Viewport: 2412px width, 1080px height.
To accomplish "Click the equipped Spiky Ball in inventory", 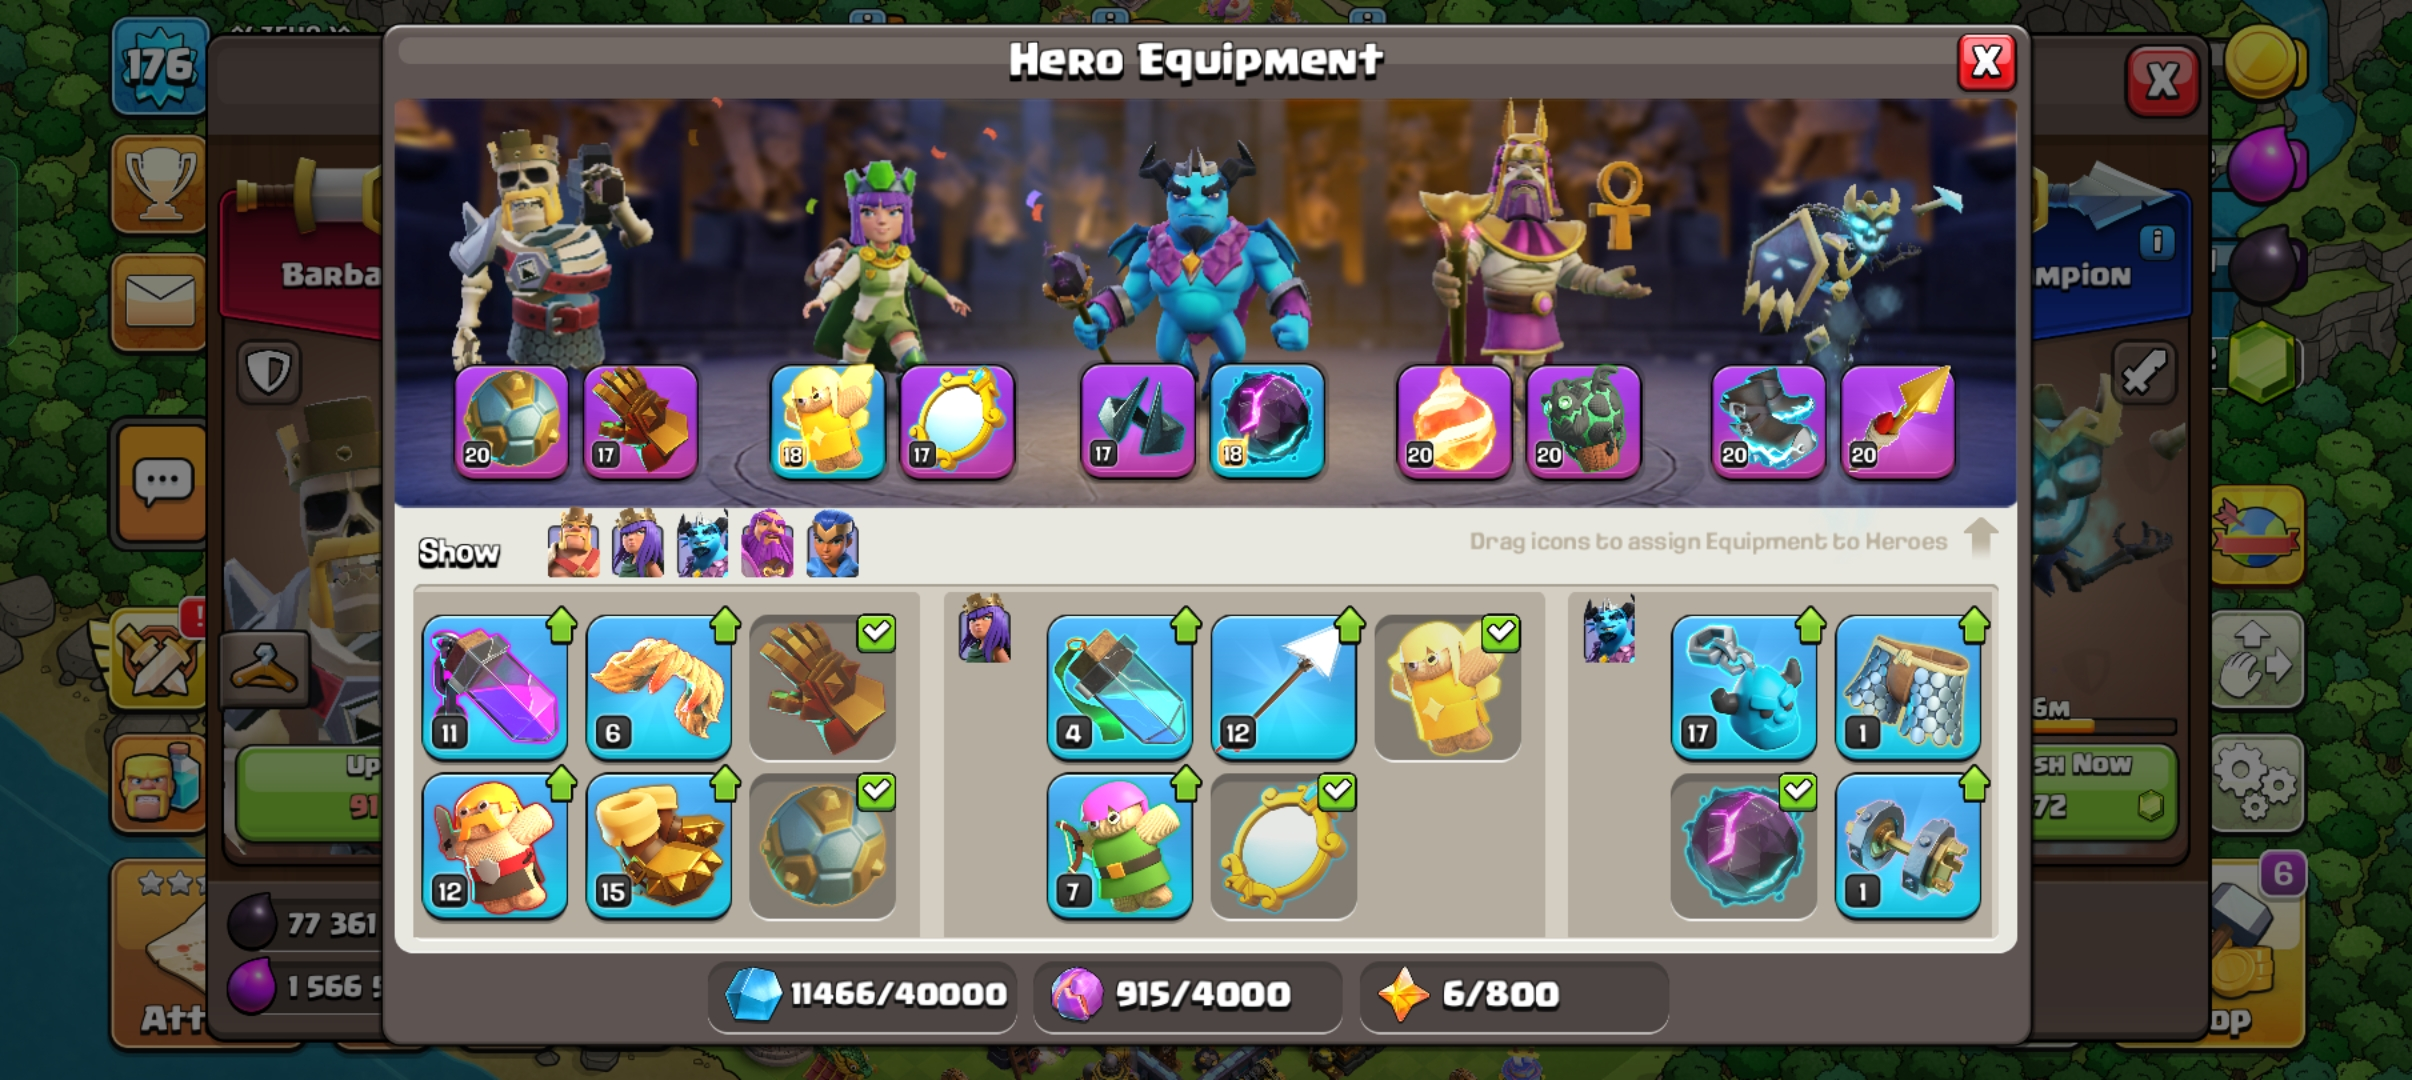I will point(823,846).
